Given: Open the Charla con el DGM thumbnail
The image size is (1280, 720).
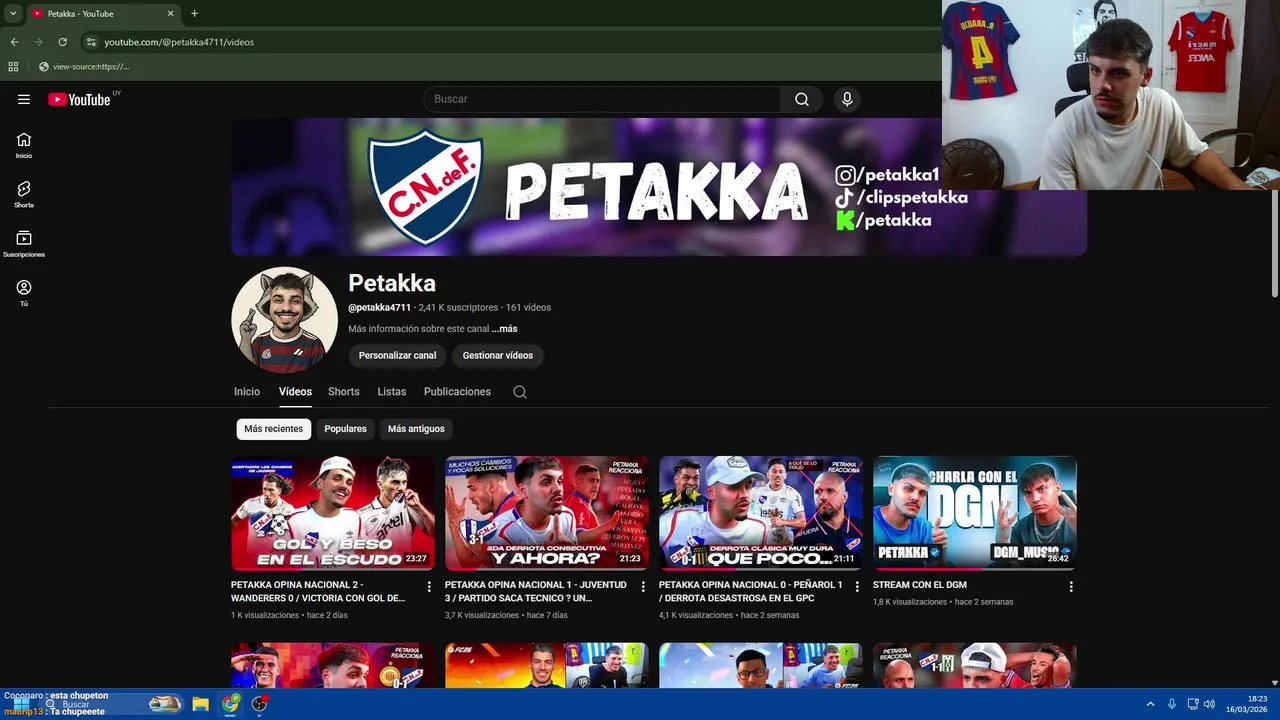Looking at the screenshot, I should coord(975,513).
